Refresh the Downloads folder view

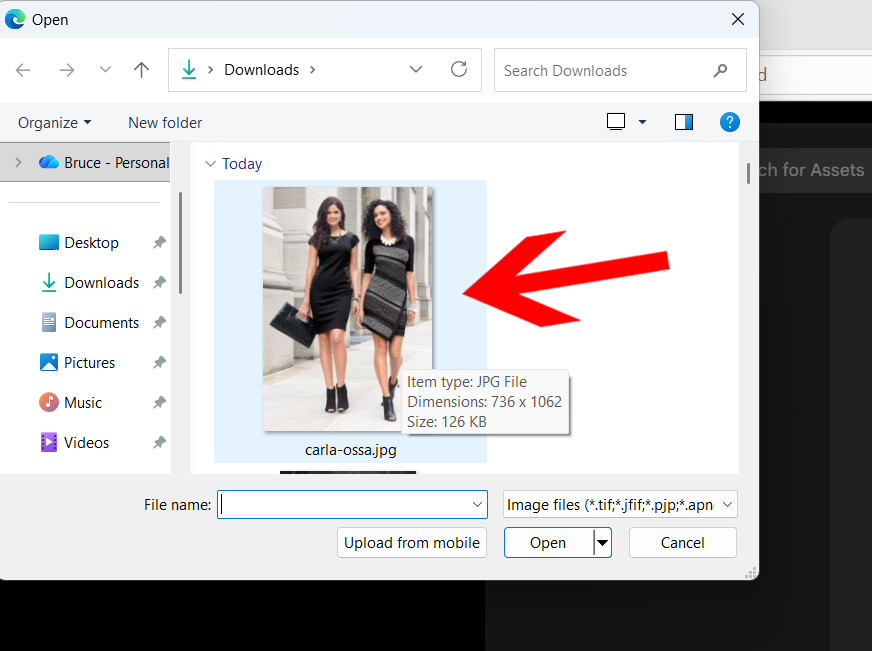pyautogui.click(x=459, y=69)
